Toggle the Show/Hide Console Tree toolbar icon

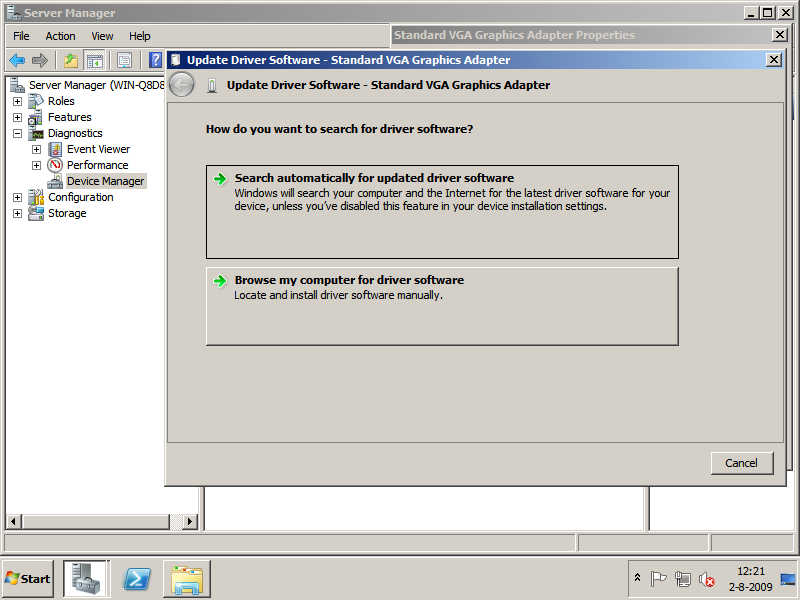coord(94,61)
